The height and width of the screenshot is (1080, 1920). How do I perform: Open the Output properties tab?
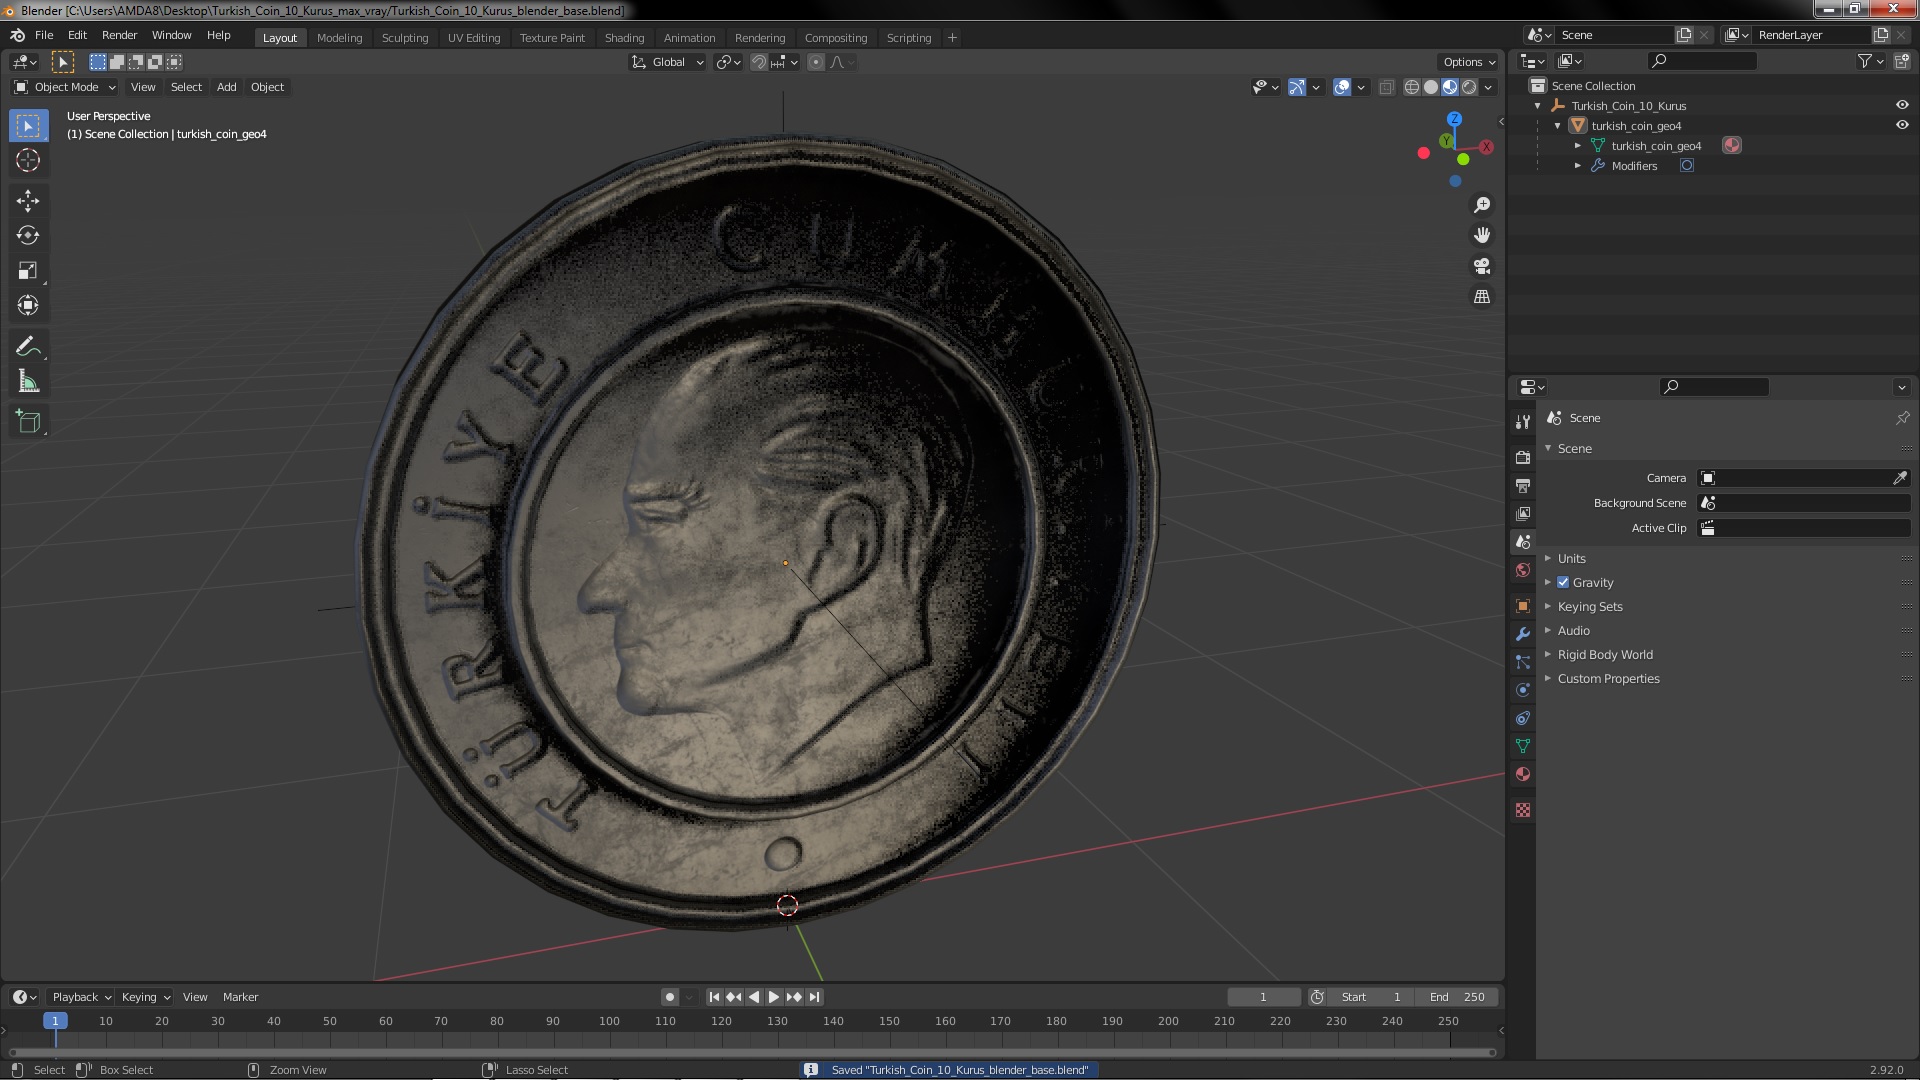coord(1523,485)
